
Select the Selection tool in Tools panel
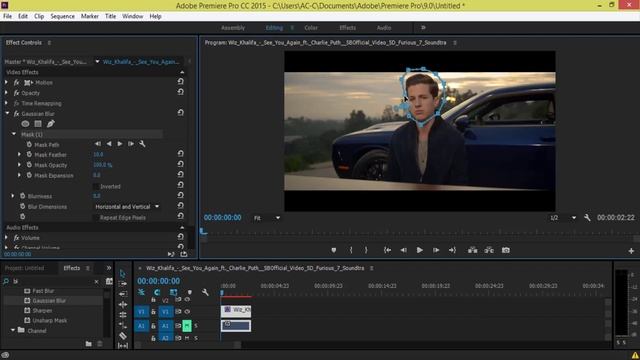122,273
